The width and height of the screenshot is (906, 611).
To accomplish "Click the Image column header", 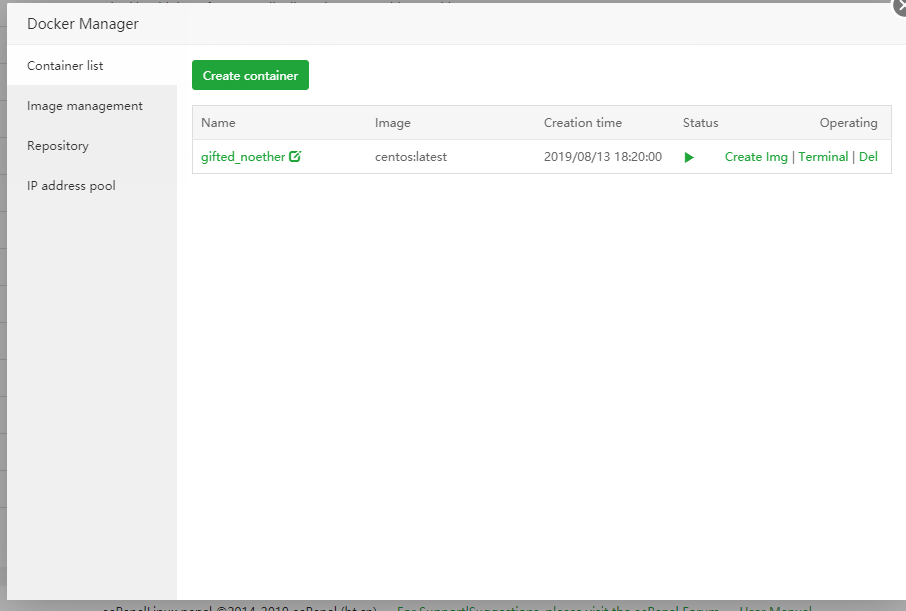I will pos(392,122).
